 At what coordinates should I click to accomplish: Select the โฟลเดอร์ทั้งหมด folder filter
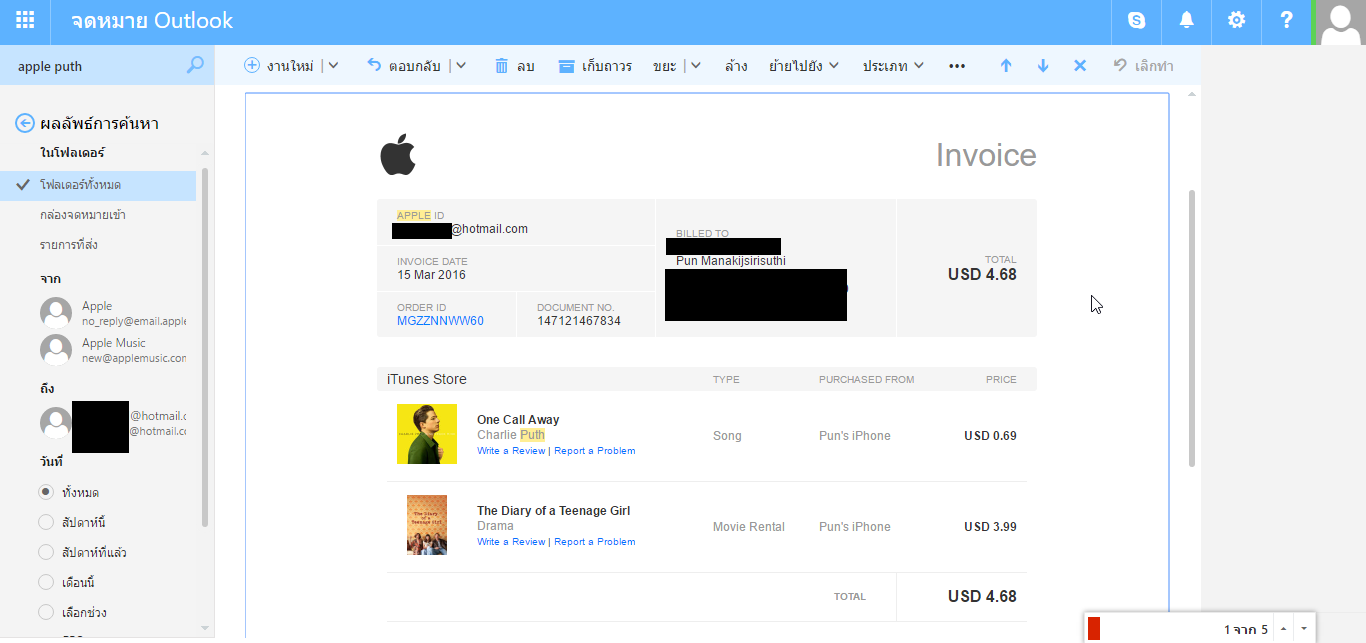tap(98, 185)
